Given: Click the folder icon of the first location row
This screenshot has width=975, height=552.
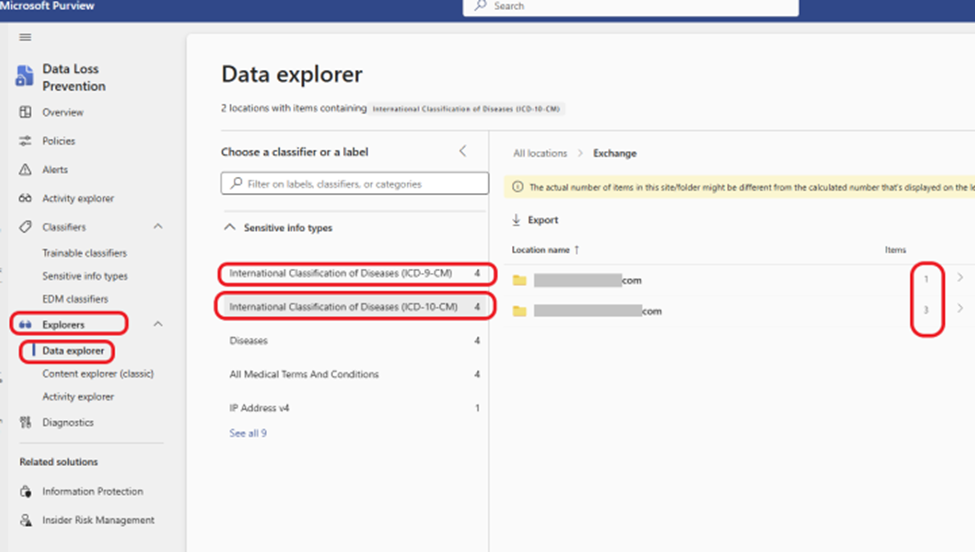Looking at the screenshot, I should [519, 280].
